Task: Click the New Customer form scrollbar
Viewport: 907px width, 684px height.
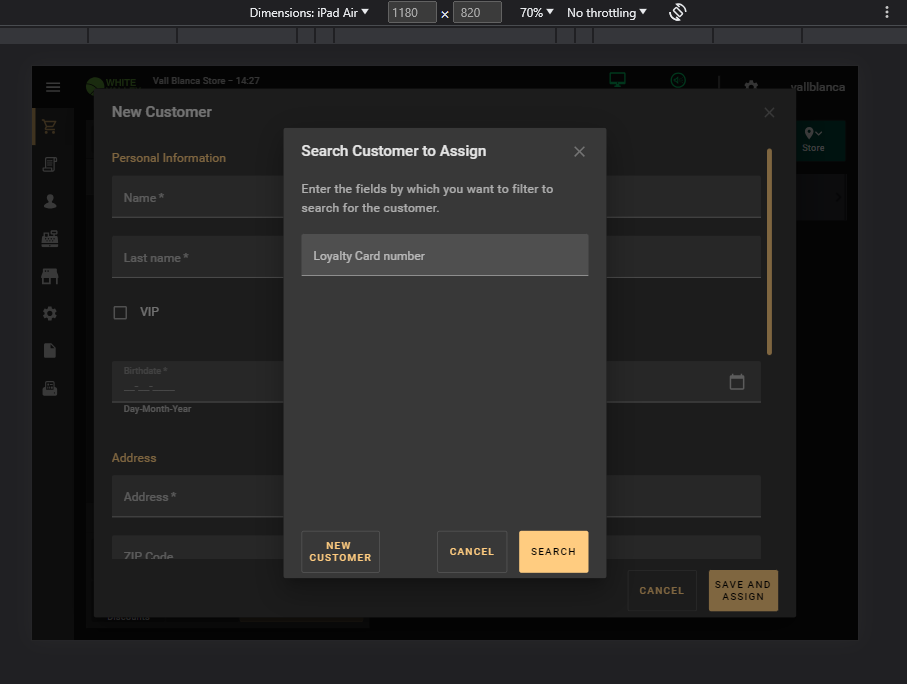Action: [769, 250]
